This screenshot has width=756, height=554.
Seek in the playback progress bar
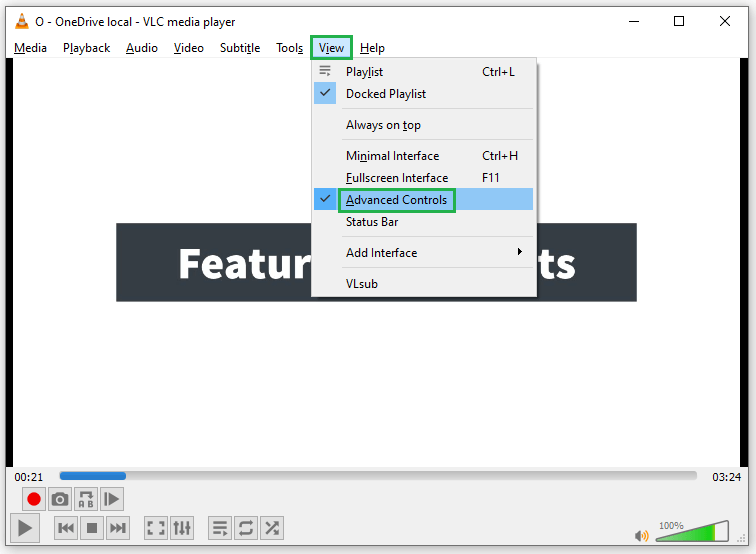[378, 476]
